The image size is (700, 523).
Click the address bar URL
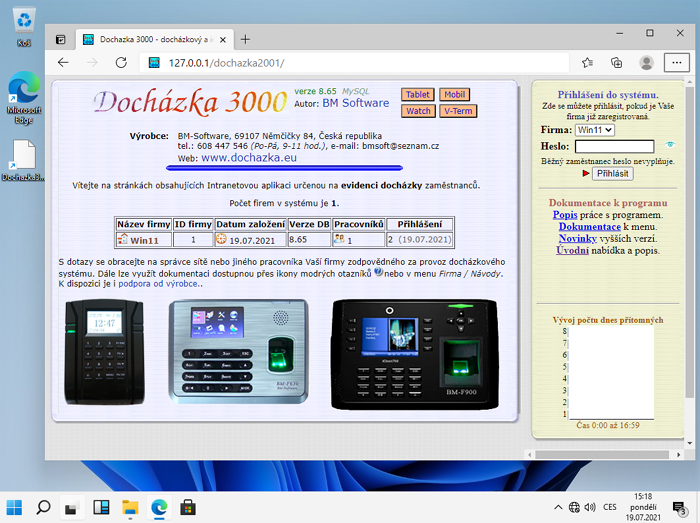point(226,63)
